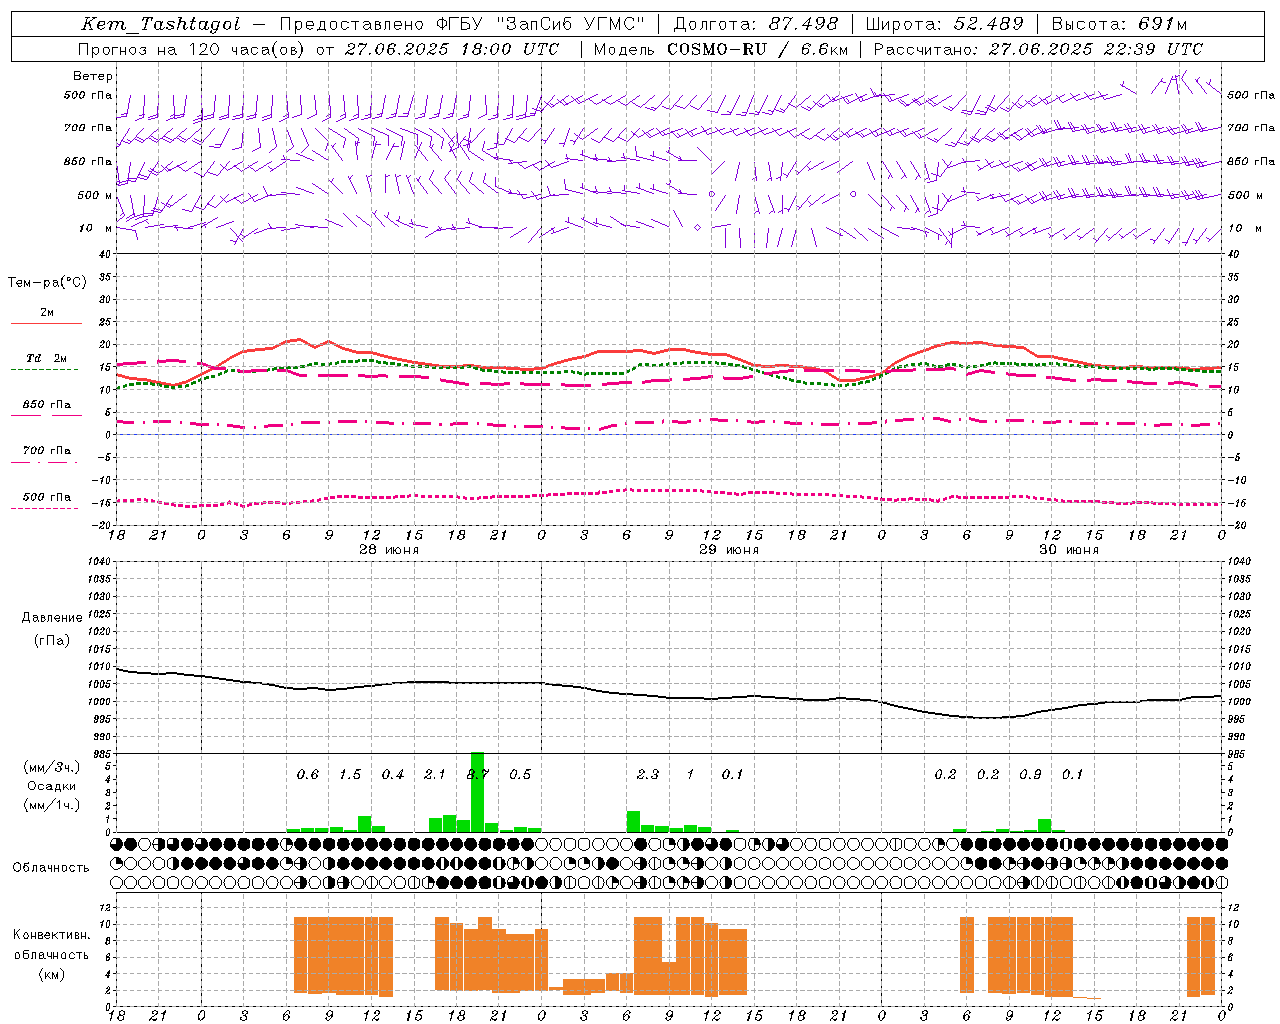Screen dimensions: 1280x1024
Task: Click the Модель COSMO-RU / 6.6км label
Action: [721, 49]
